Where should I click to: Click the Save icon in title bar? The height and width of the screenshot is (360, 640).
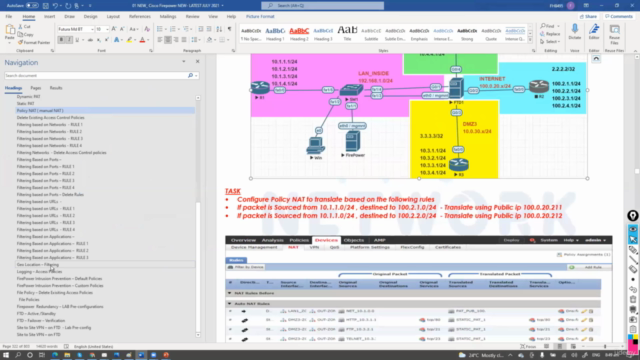tap(46, 6)
